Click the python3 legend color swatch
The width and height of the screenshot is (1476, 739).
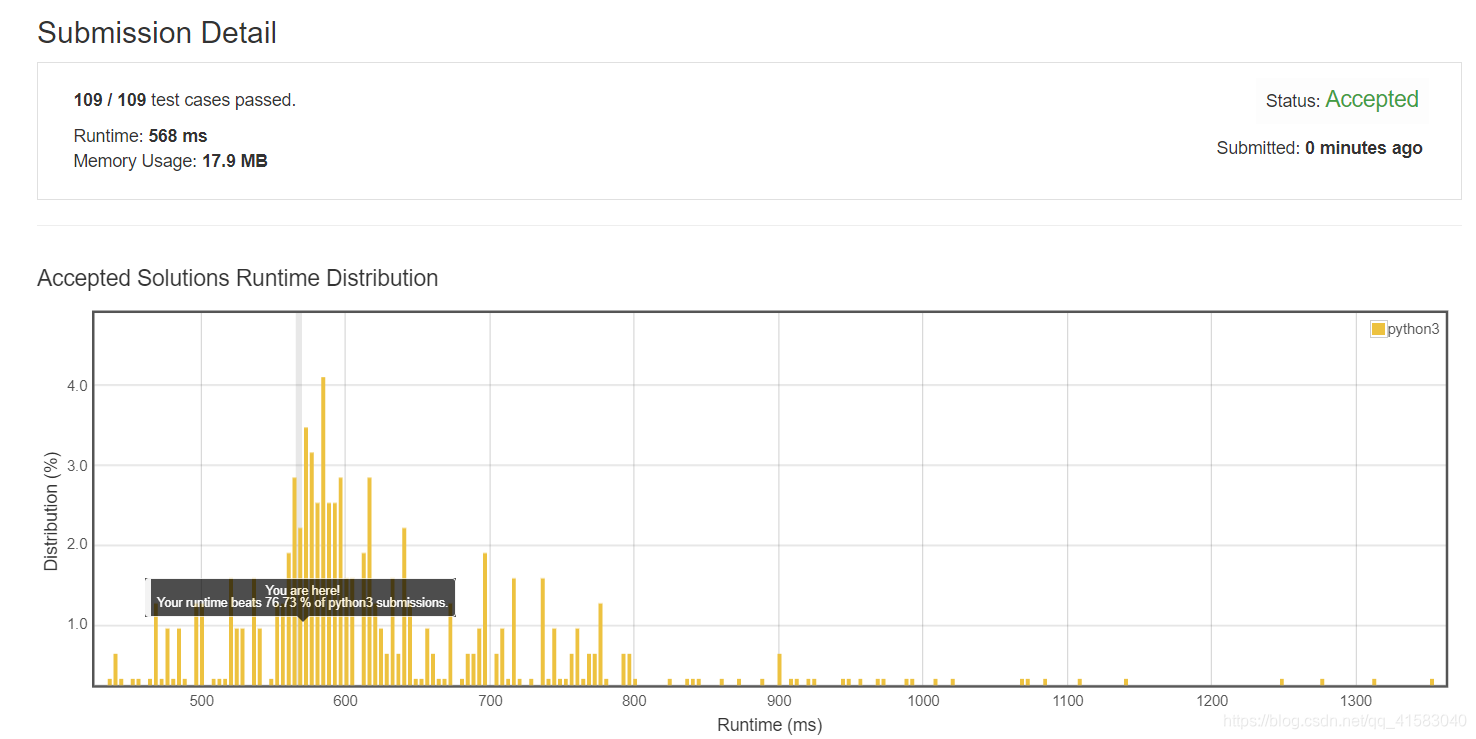(1379, 329)
